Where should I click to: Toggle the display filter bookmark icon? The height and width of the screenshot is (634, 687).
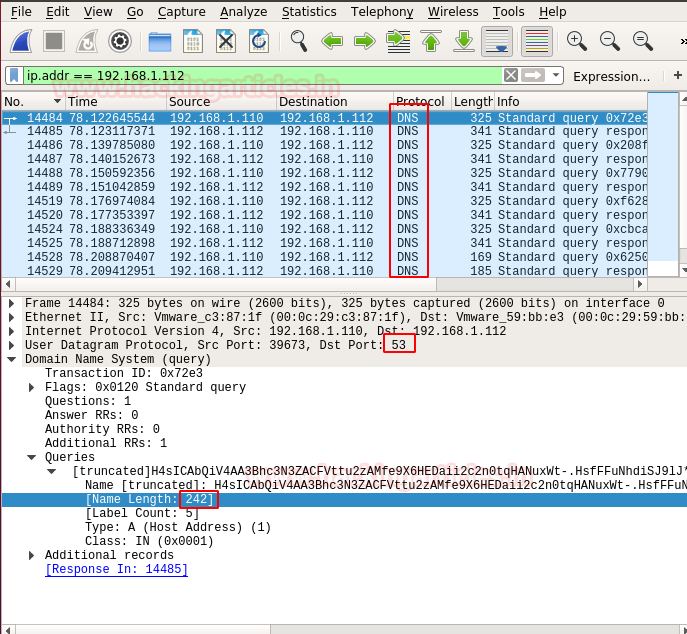pos(13,76)
